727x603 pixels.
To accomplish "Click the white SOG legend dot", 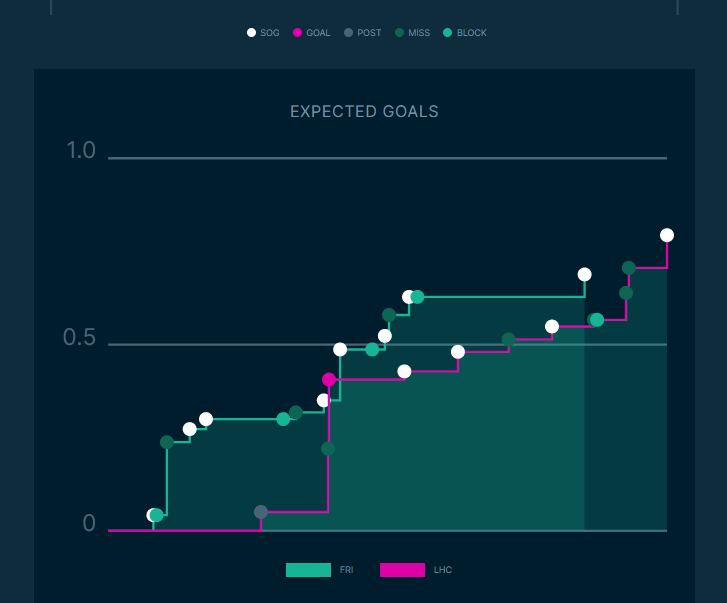I will pyautogui.click(x=252, y=33).
